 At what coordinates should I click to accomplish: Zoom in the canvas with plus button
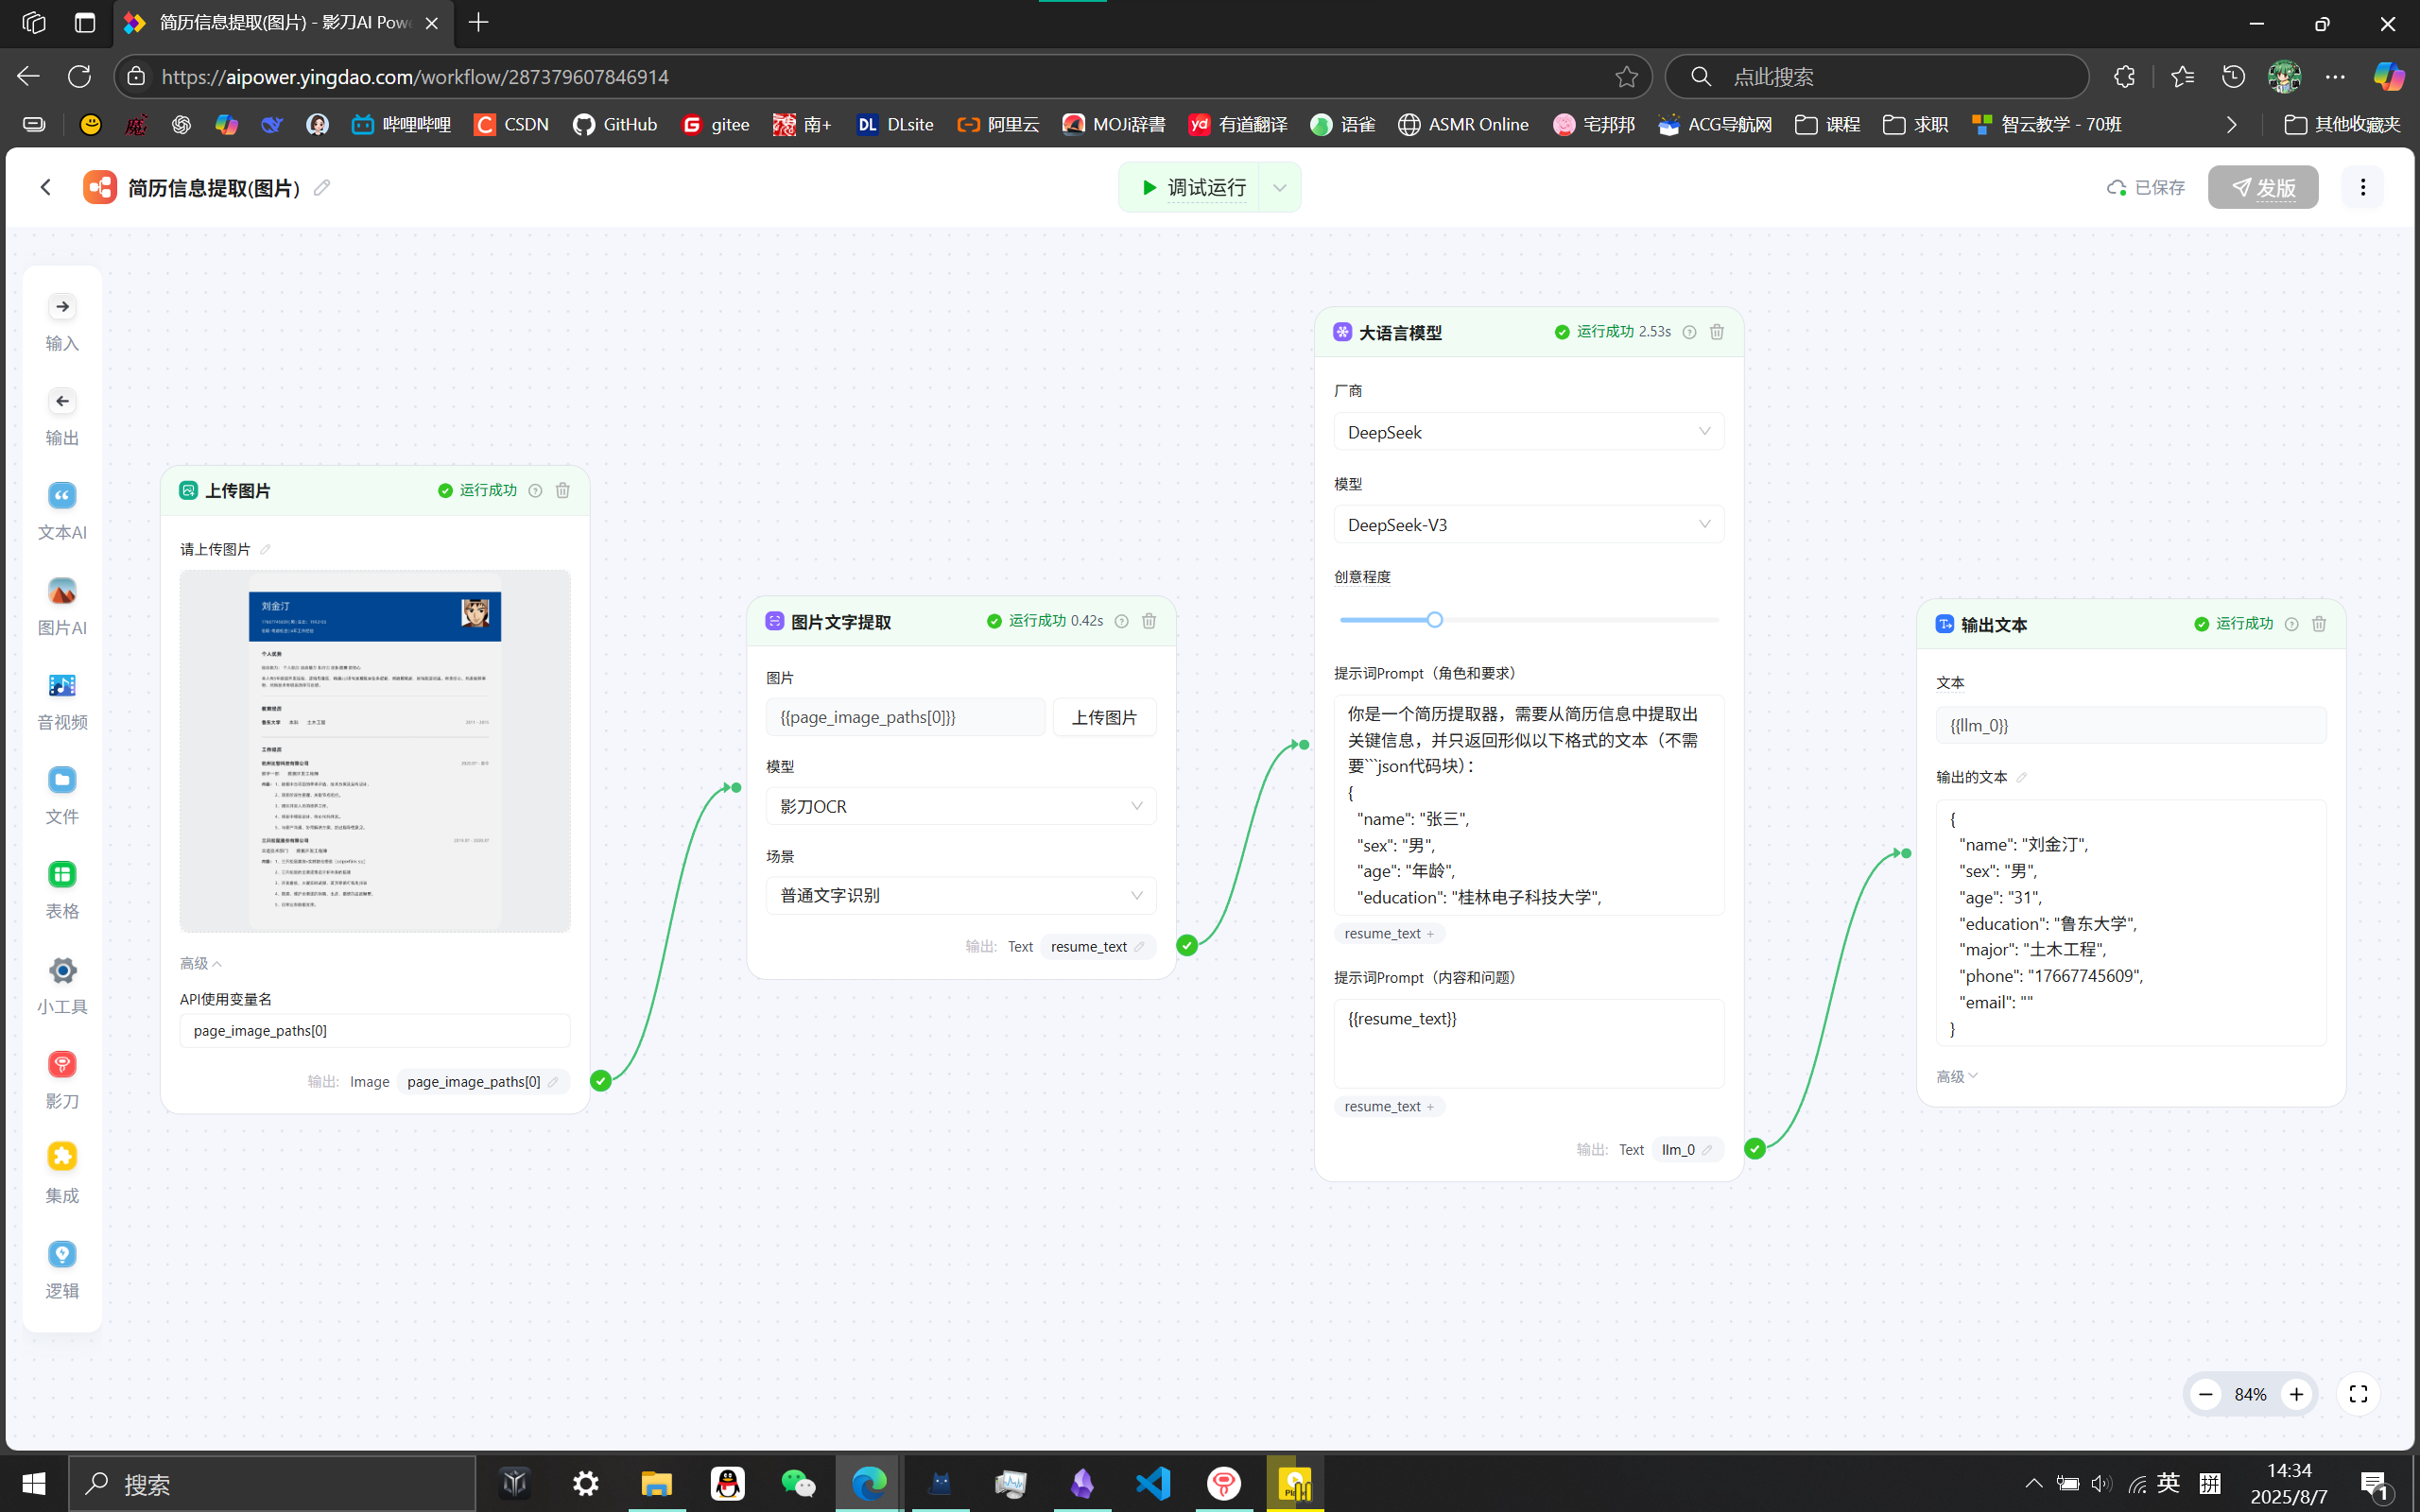point(2297,1394)
